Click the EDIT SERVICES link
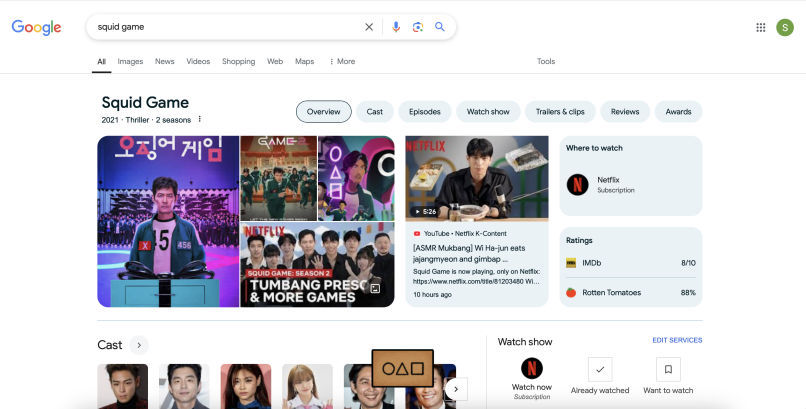 tap(677, 340)
